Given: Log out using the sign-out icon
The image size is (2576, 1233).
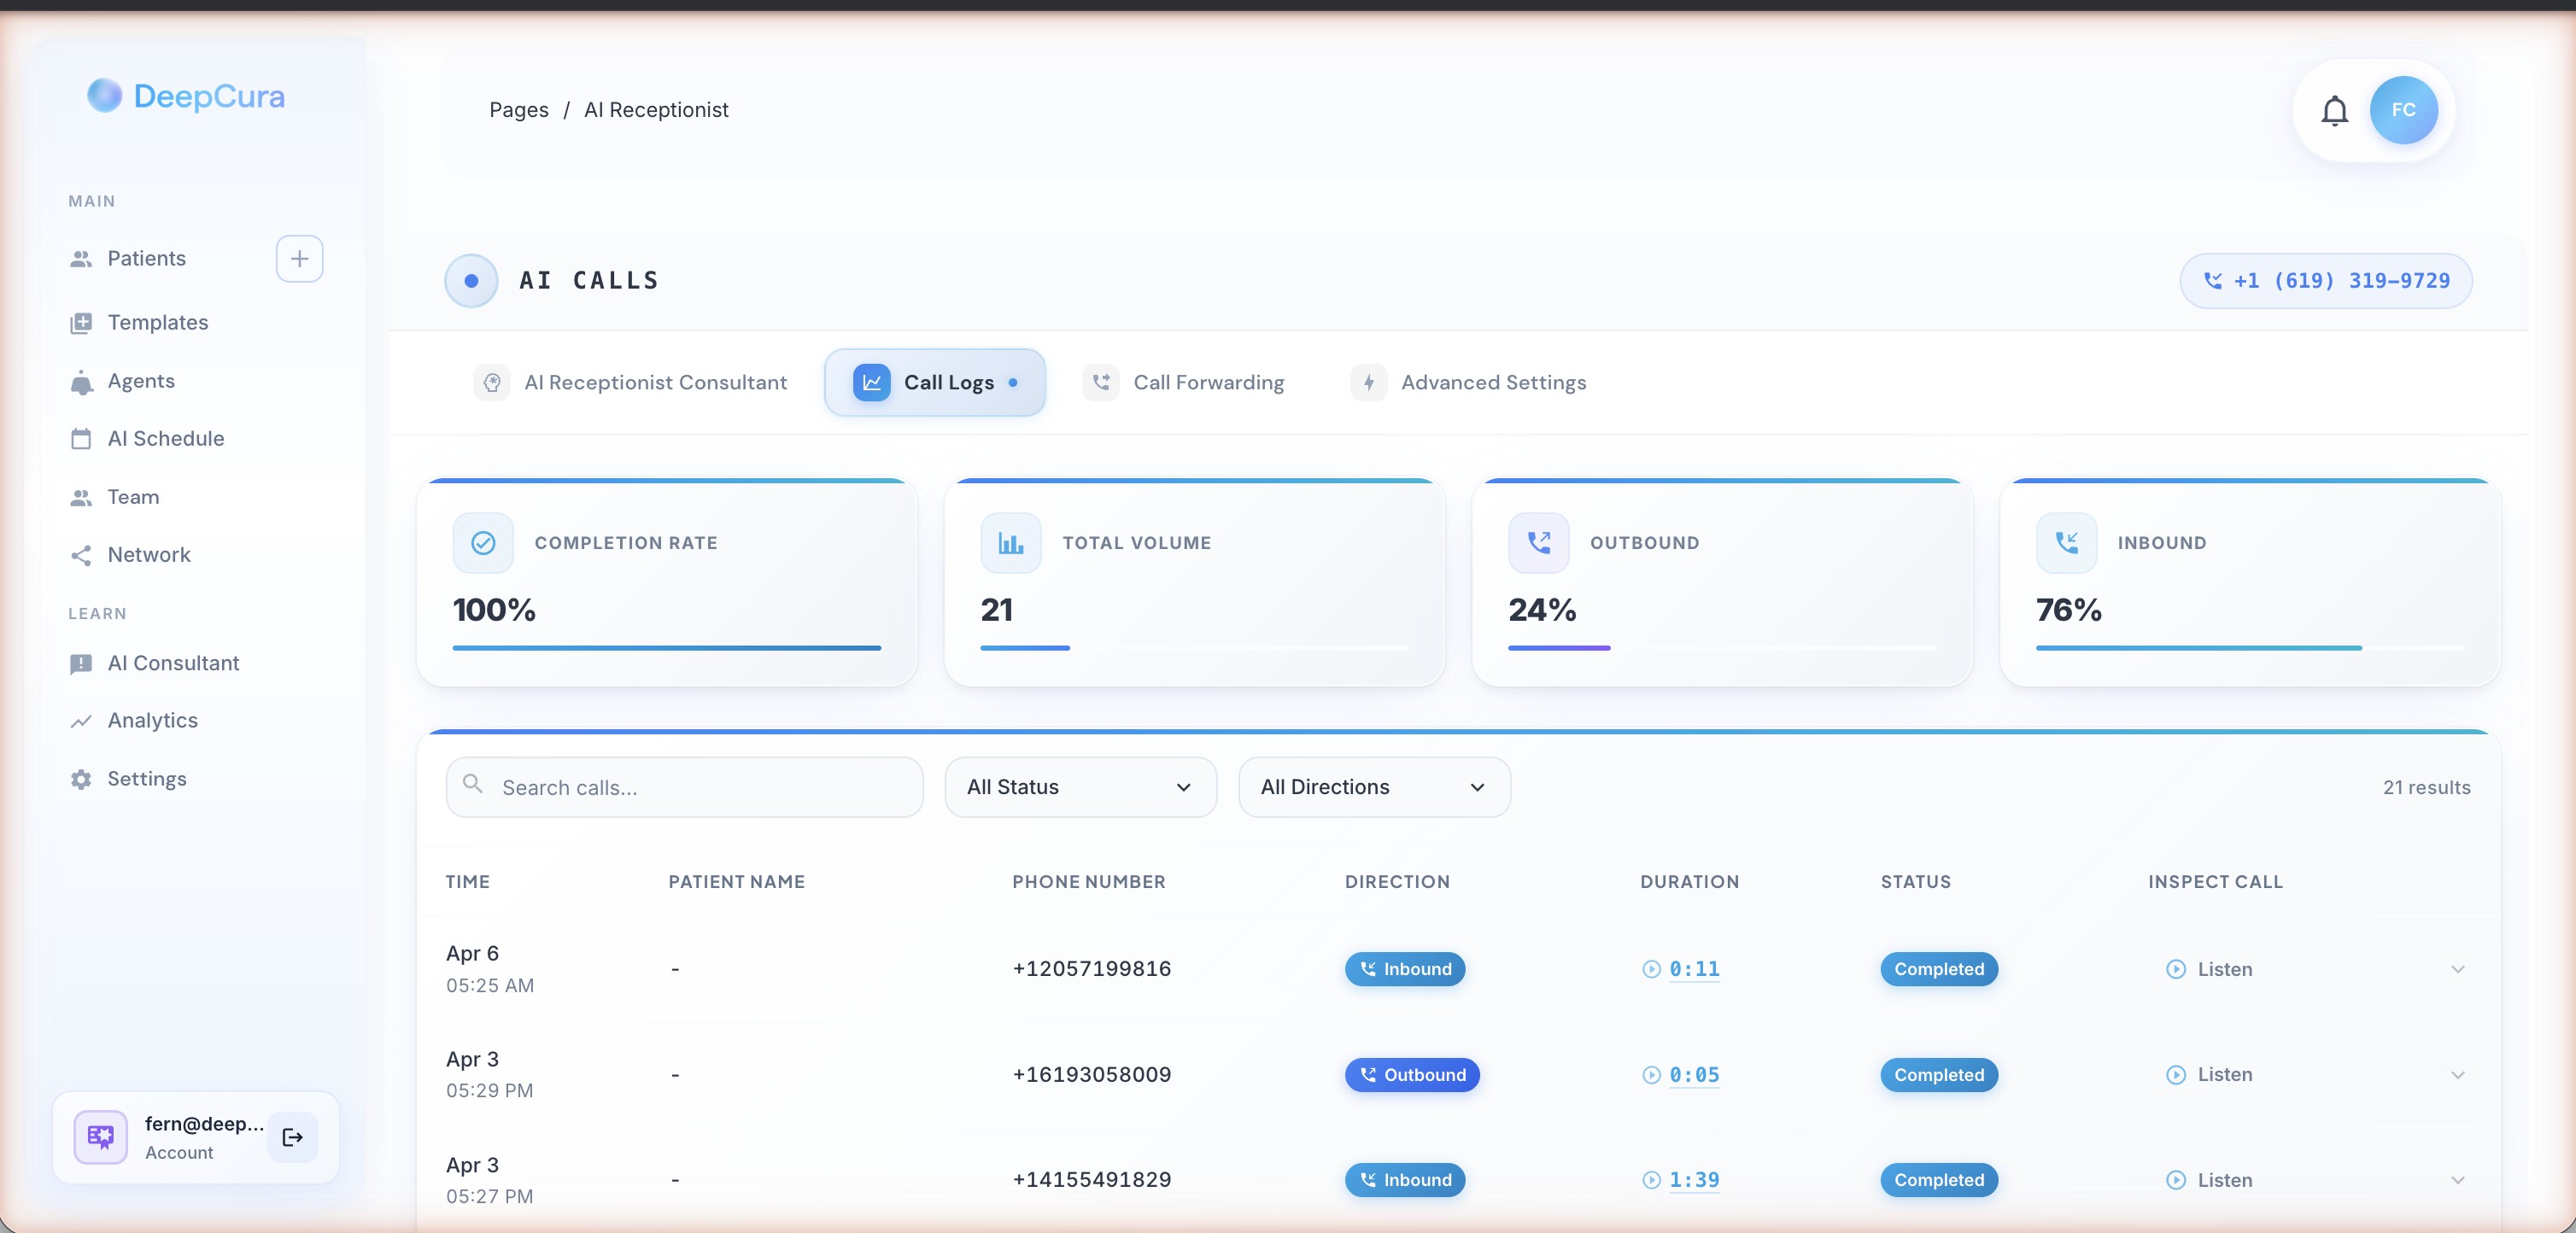Looking at the screenshot, I should [292, 1138].
